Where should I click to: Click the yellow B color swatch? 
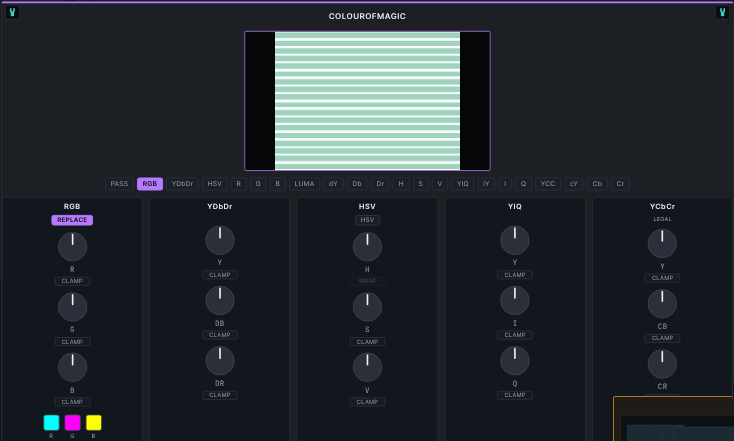[94, 422]
